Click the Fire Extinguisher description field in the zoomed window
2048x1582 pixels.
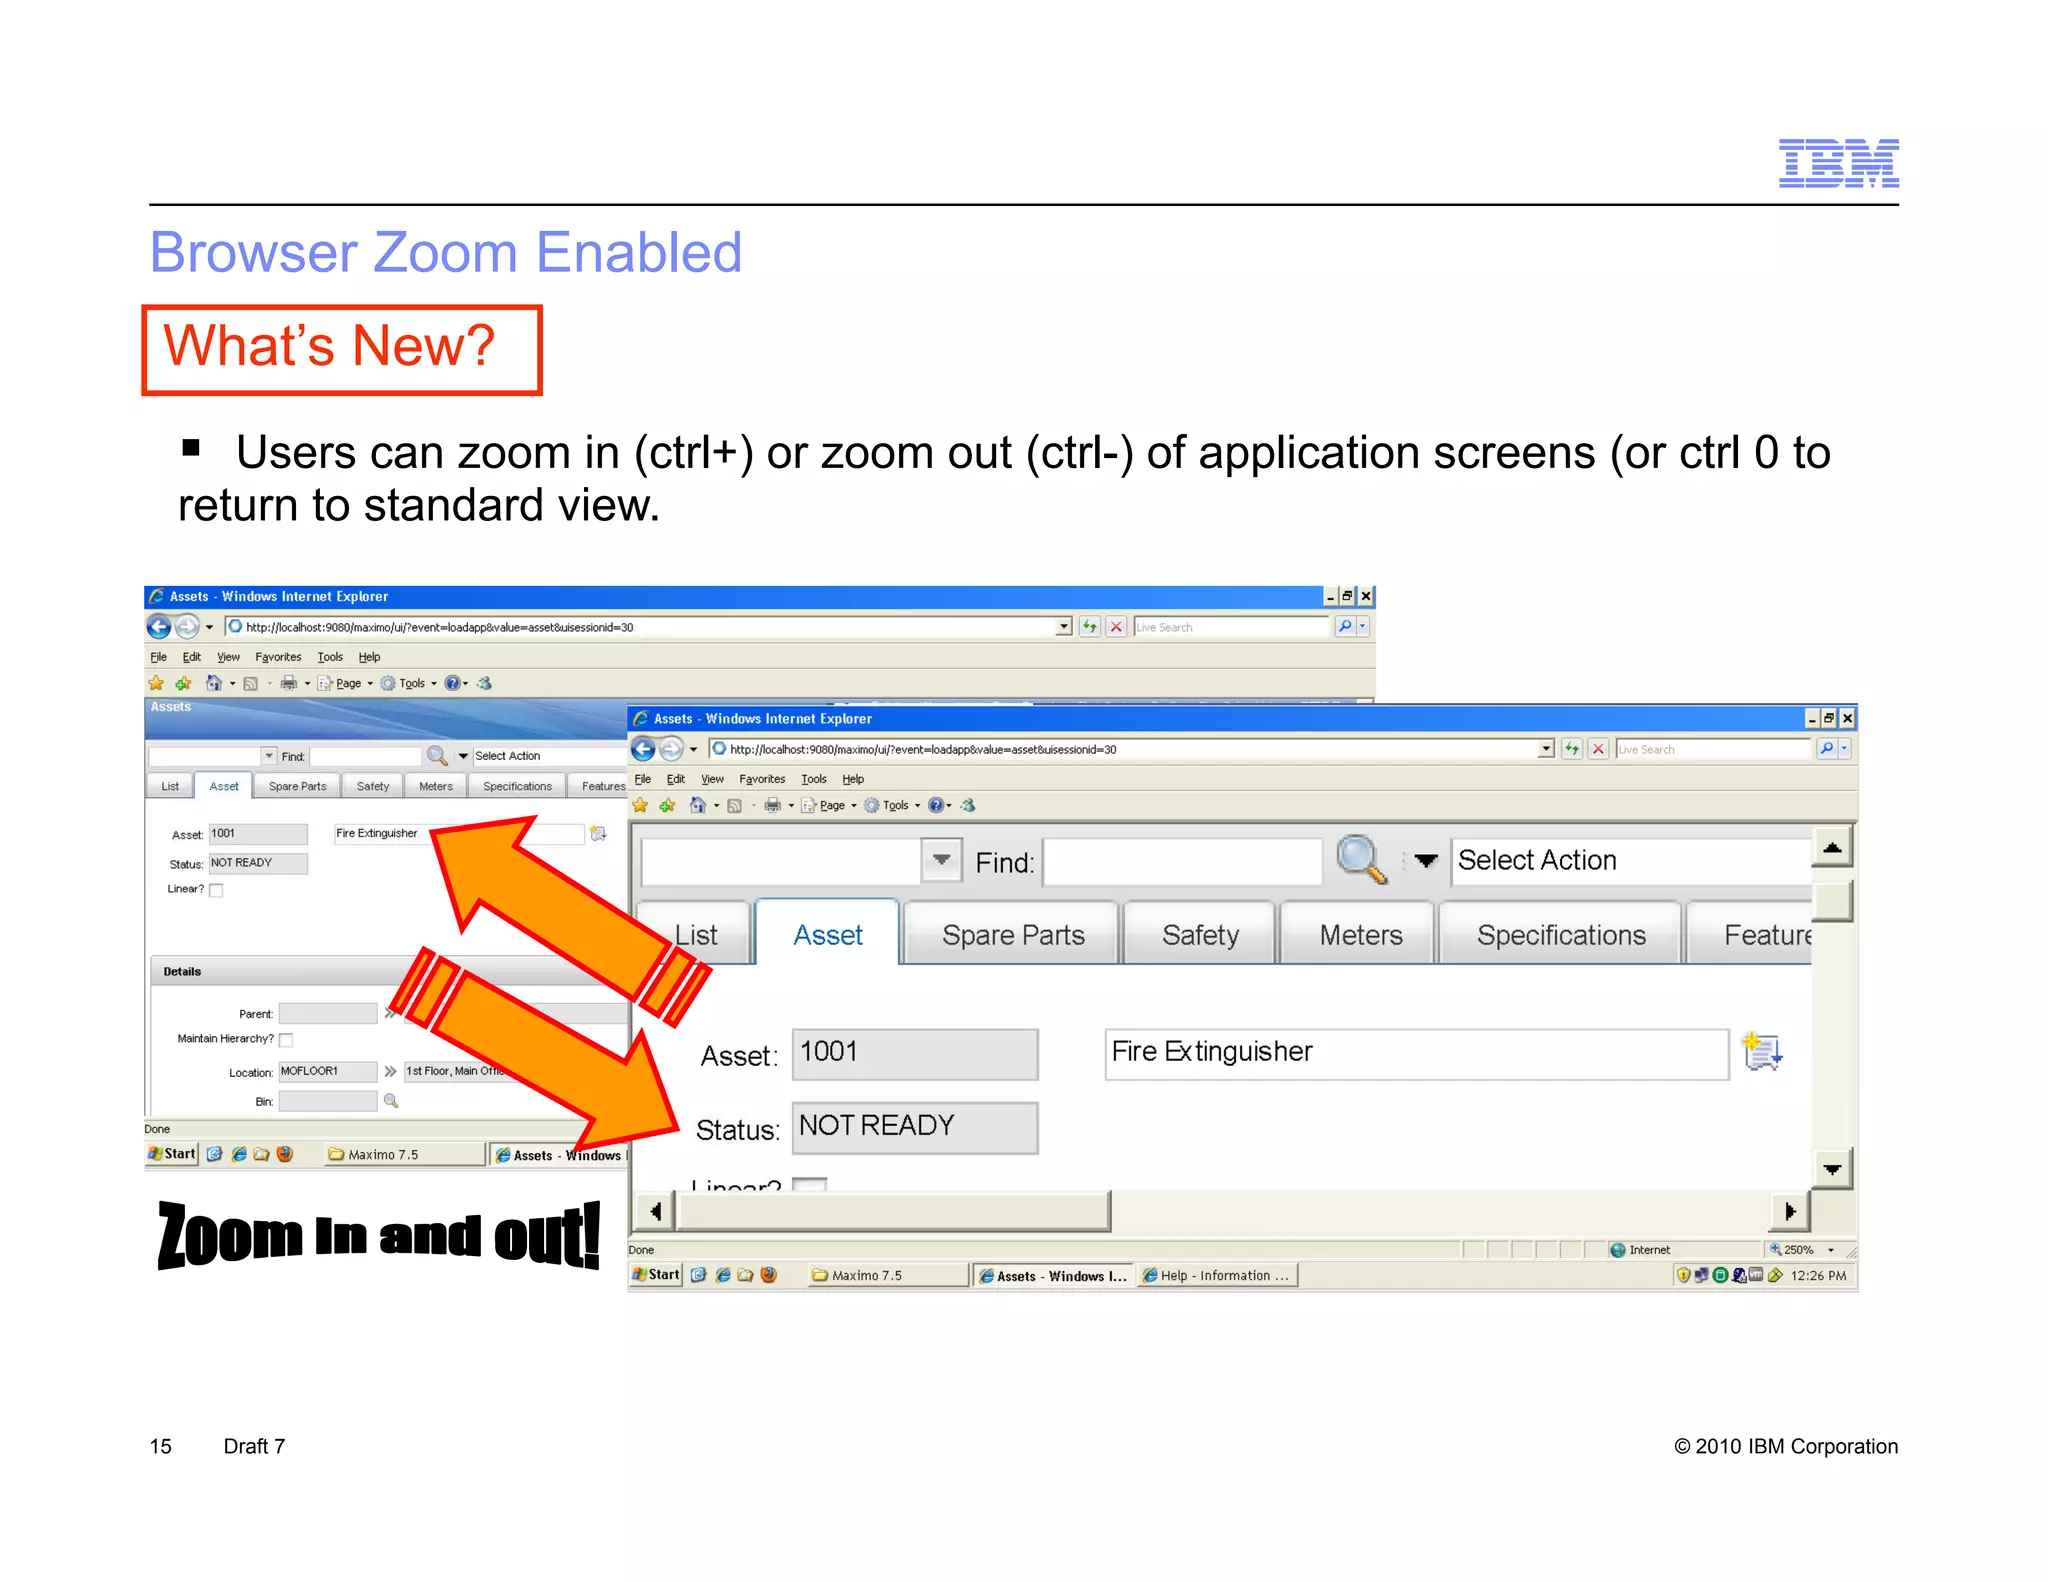pos(1417,1053)
